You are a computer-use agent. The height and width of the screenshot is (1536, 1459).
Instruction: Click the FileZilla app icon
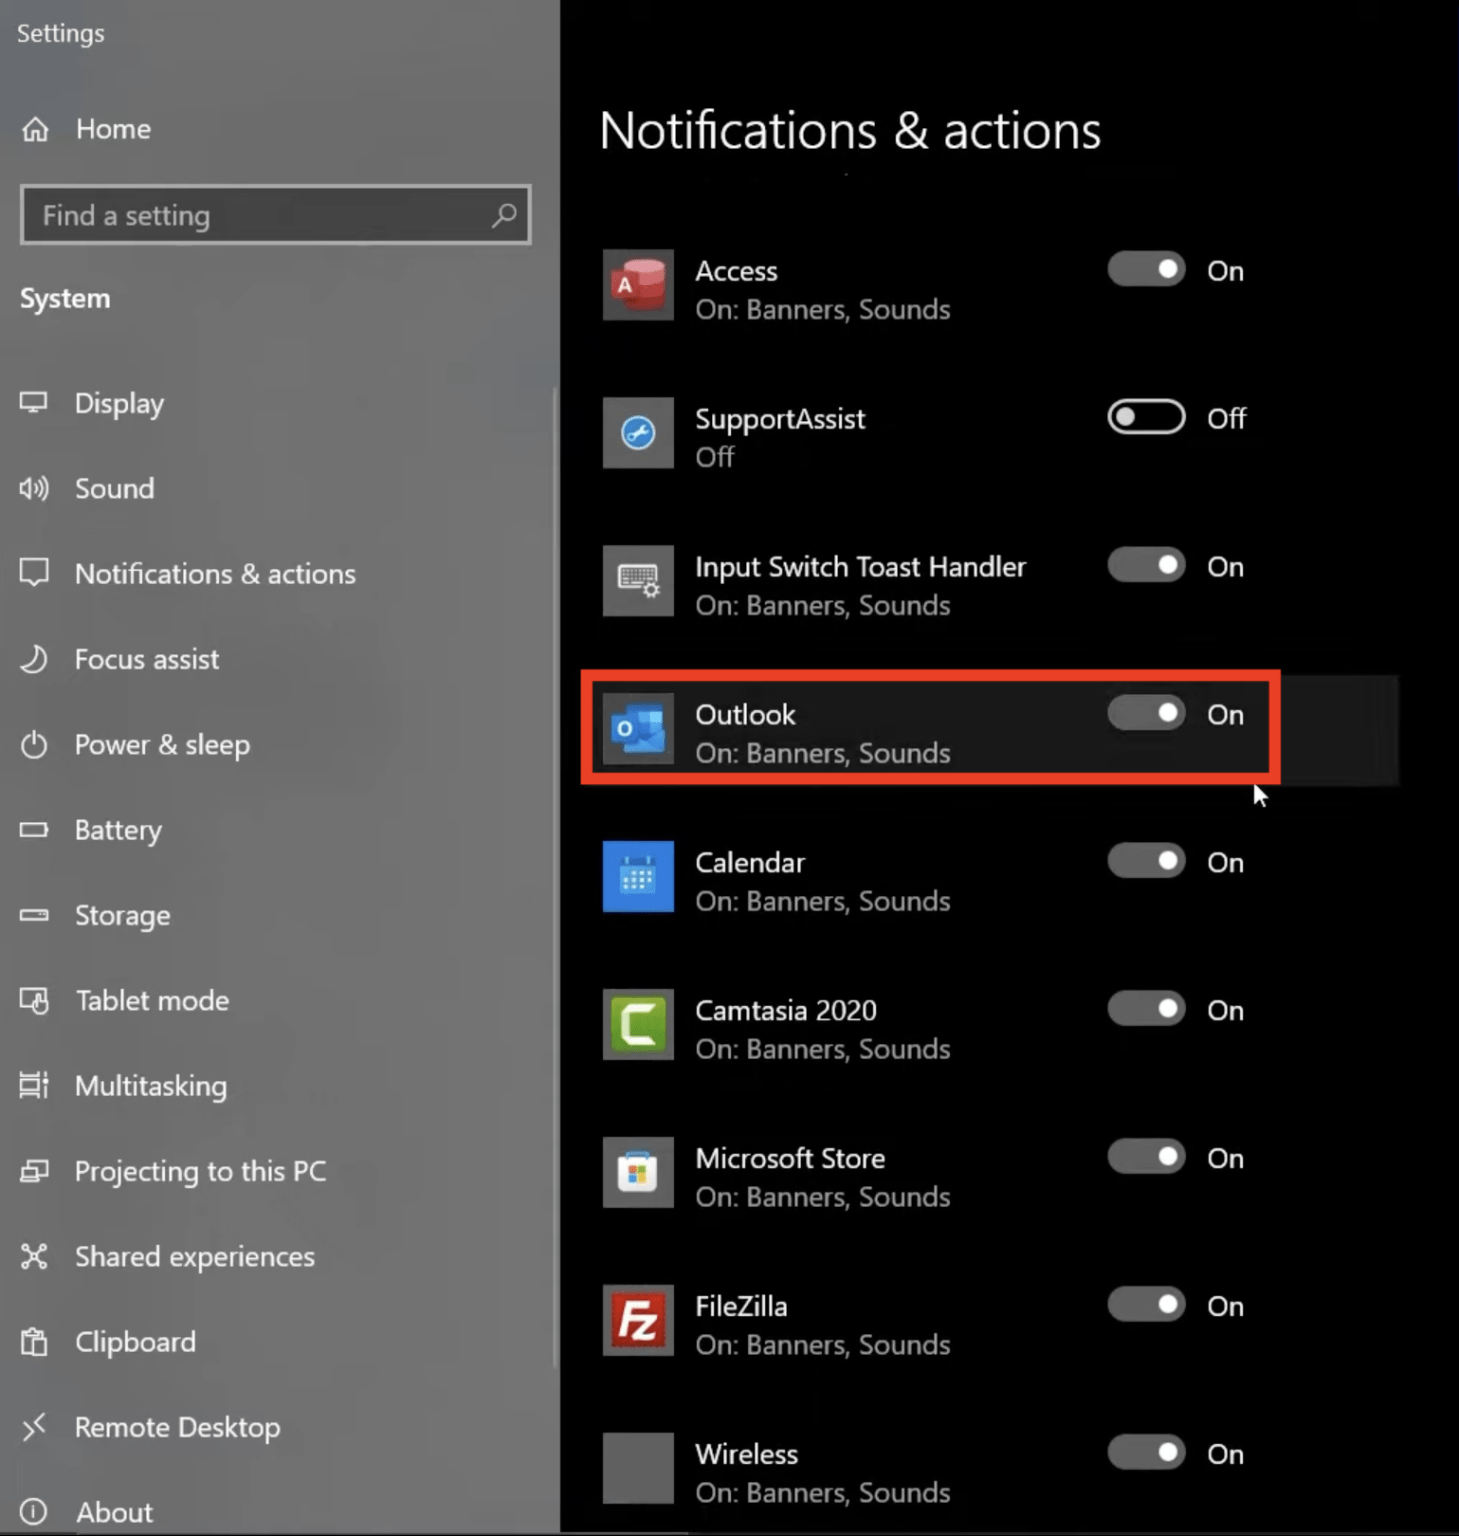click(637, 1320)
